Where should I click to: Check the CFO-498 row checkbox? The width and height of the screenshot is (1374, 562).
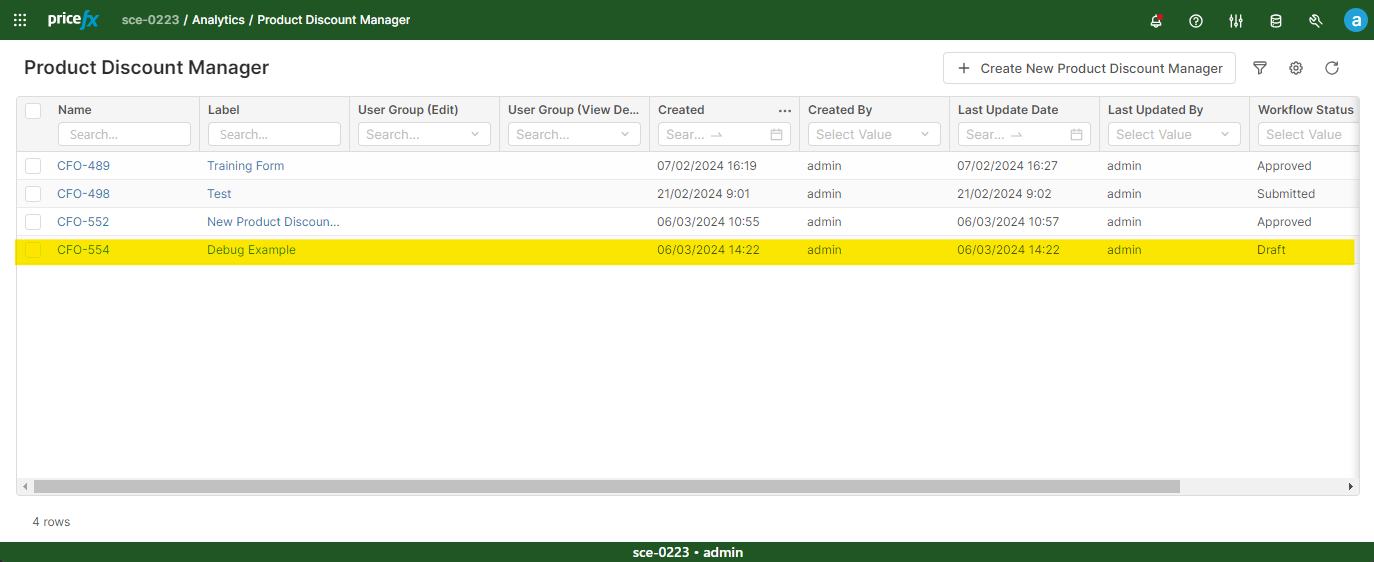(x=33, y=194)
